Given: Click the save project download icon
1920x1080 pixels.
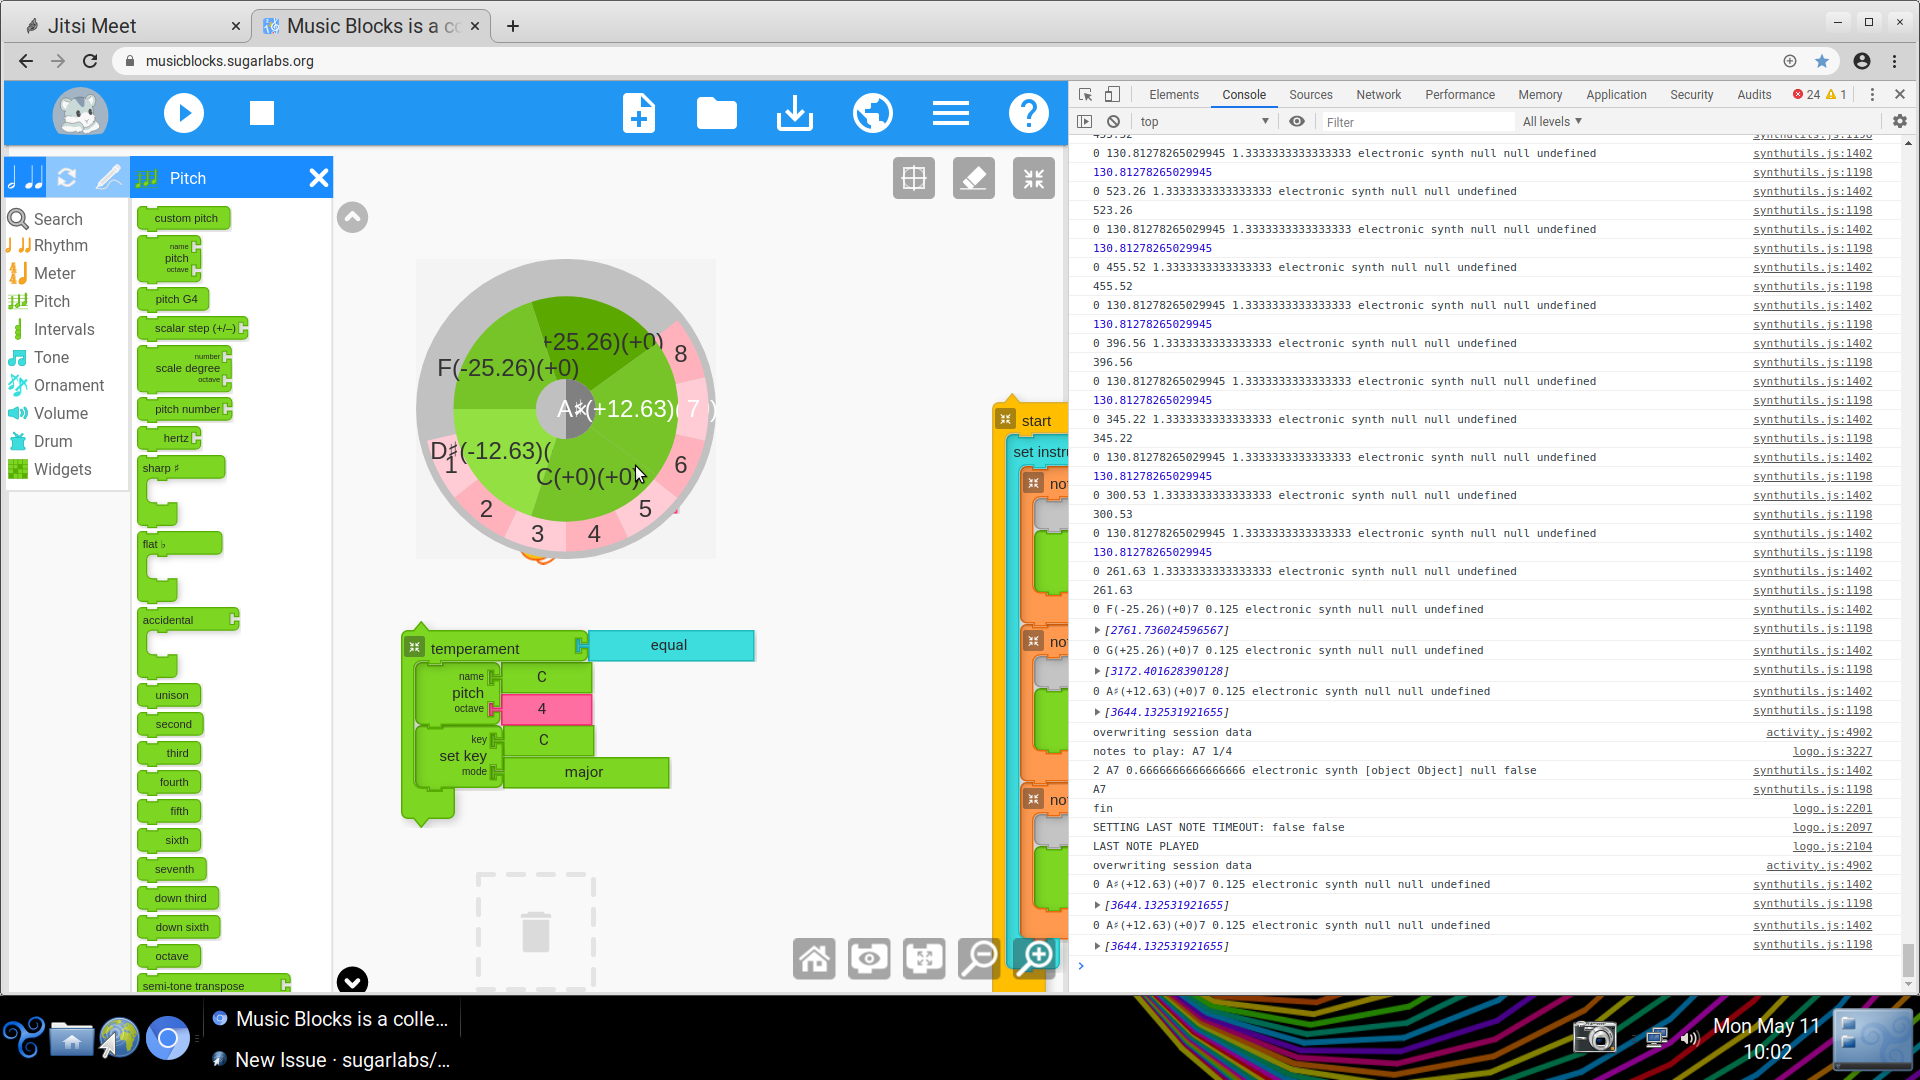Looking at the screenshot, I should pos(795,114).
